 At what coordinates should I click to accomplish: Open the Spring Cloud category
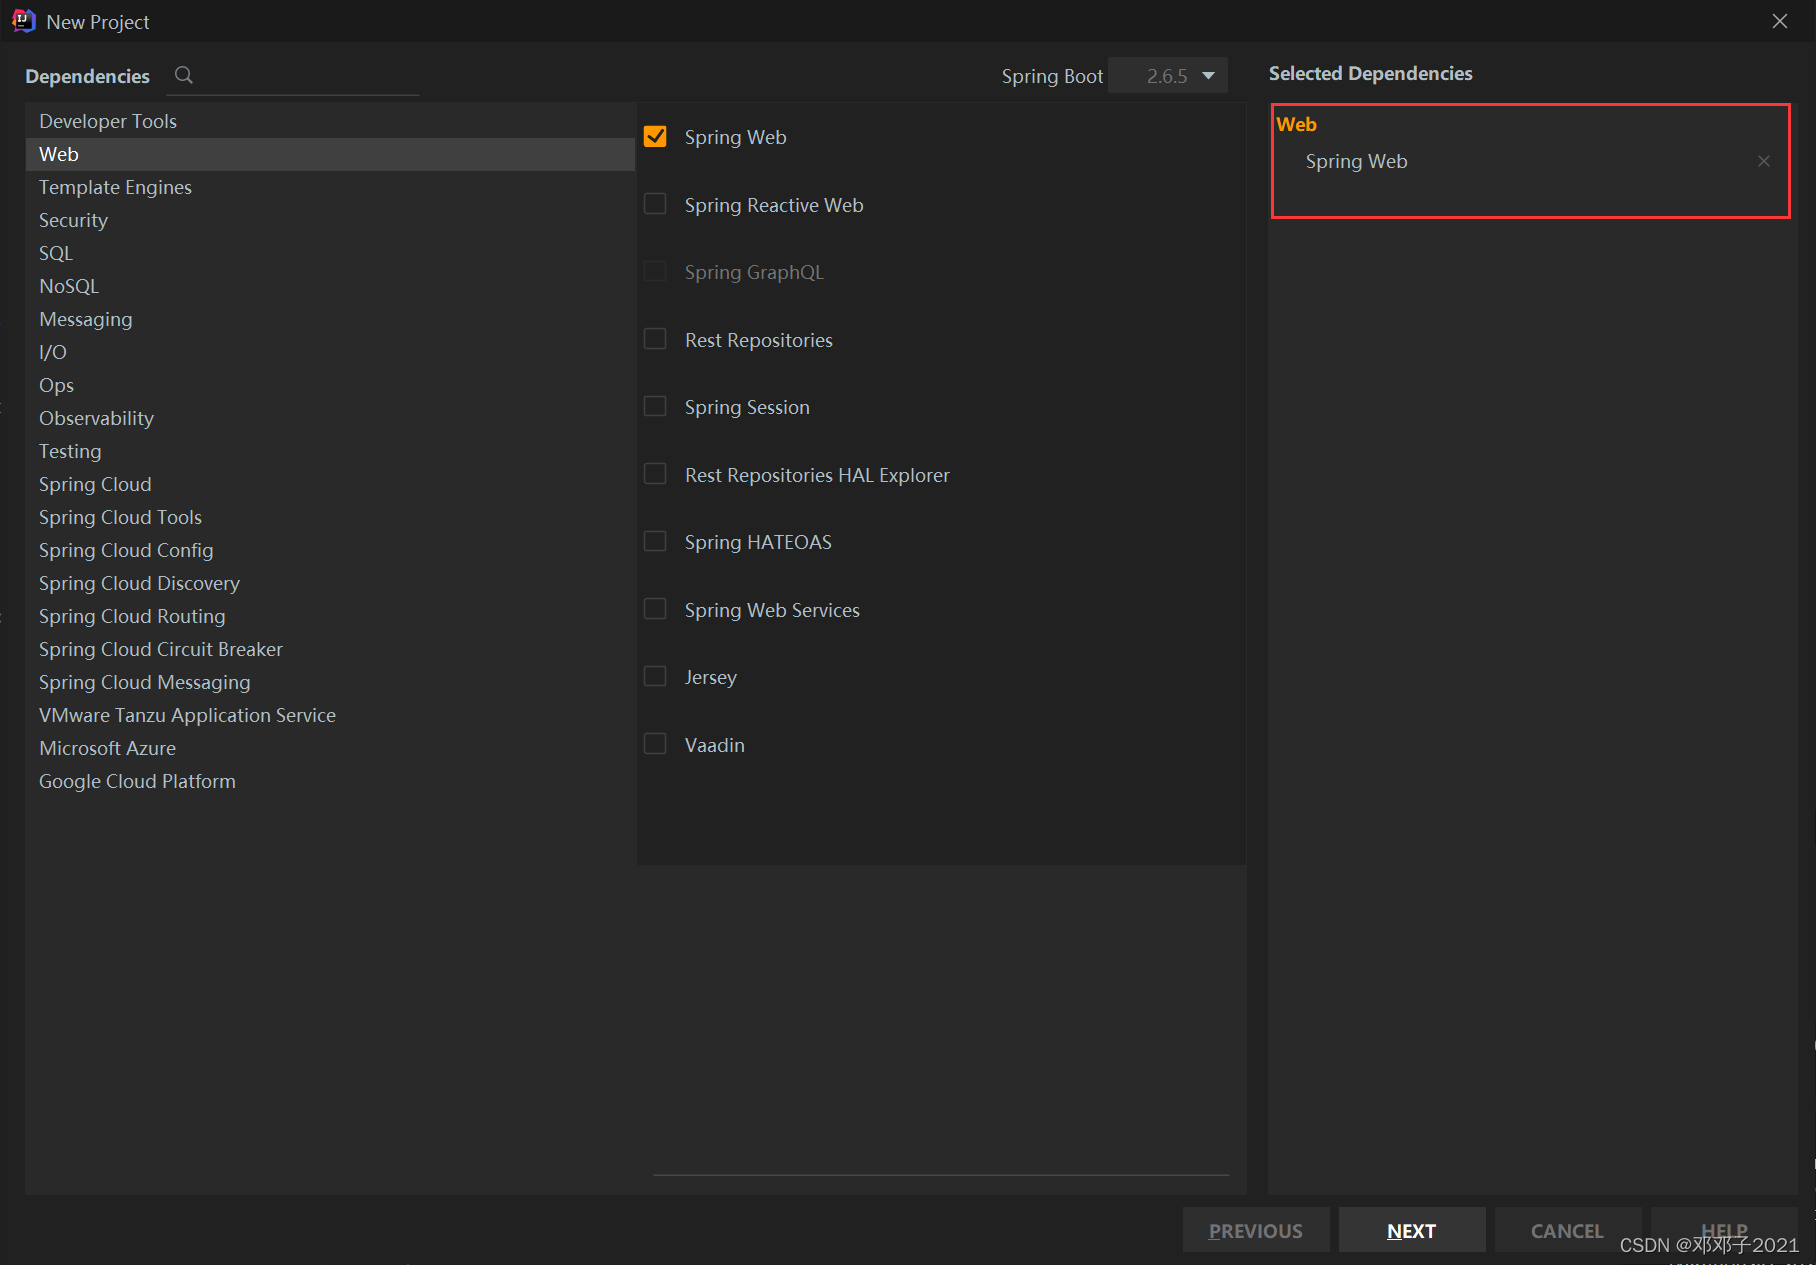tap(330, 484)
